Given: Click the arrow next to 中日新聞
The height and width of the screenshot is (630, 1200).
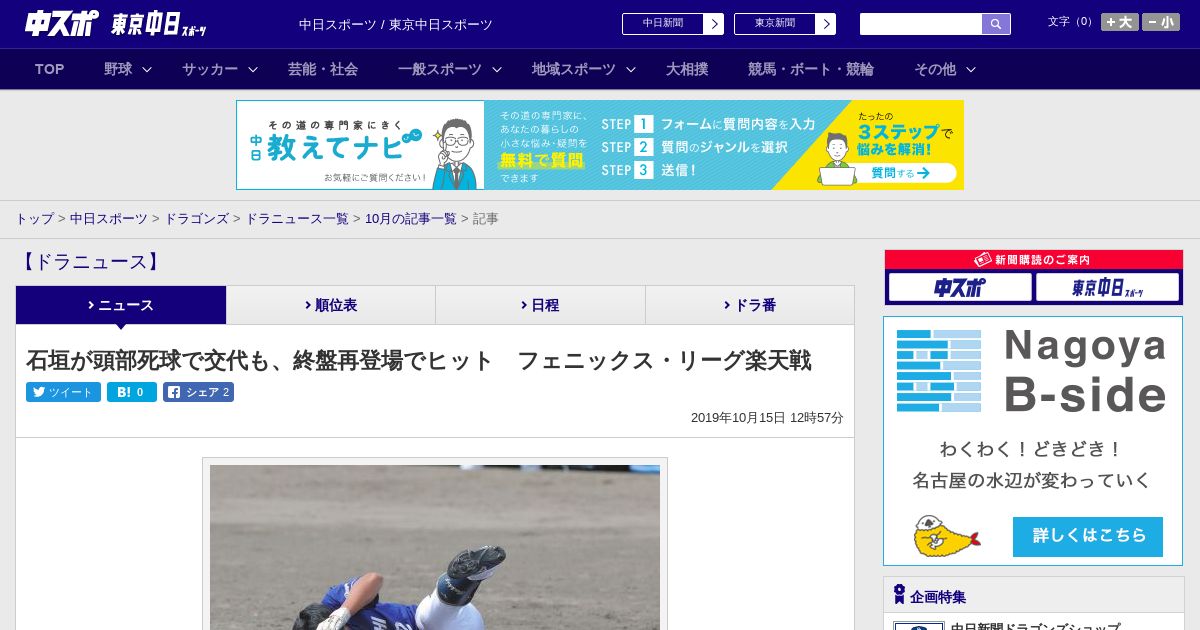Looking at the screenshot, I should pyautogui.click(x=714, y=24).
